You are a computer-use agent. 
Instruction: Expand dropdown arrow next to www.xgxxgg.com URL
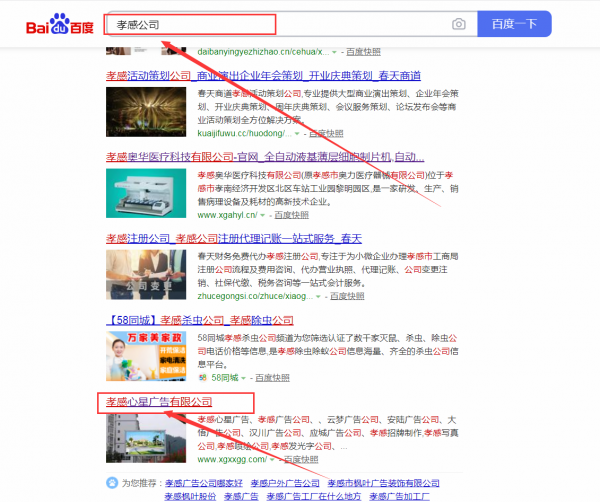(x=273, y=460)
